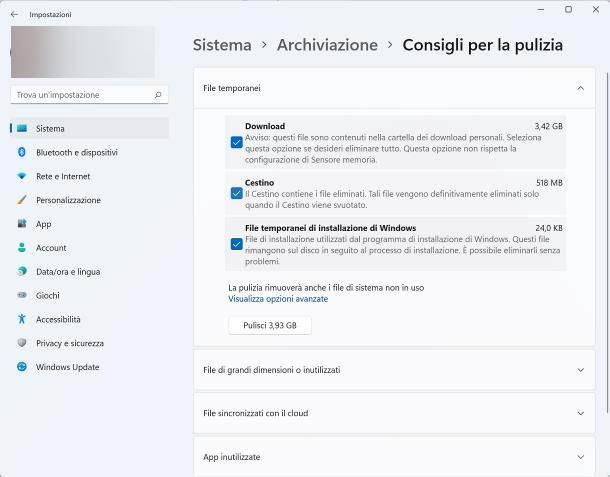Open Data/ora e lingua label
Viewport: 610px width, 477px height.
(x=68, y=272)
